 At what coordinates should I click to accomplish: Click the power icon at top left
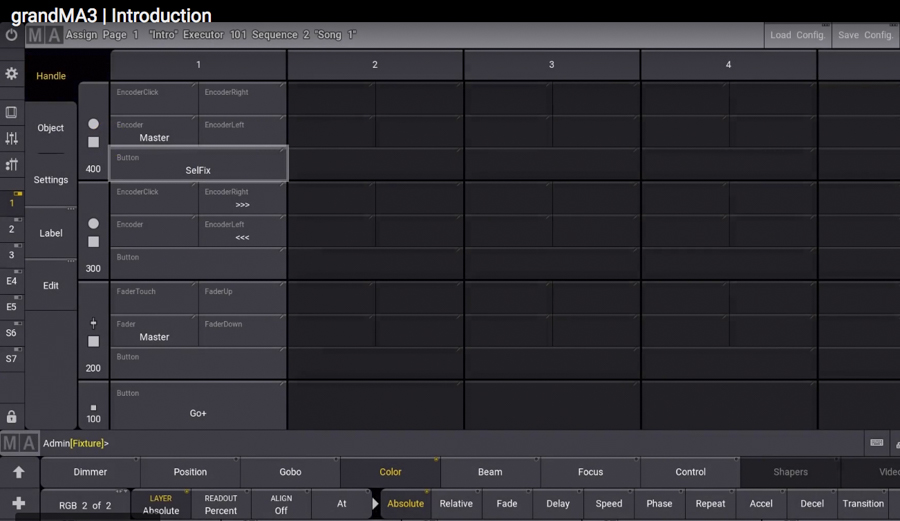tap(11, 35)
